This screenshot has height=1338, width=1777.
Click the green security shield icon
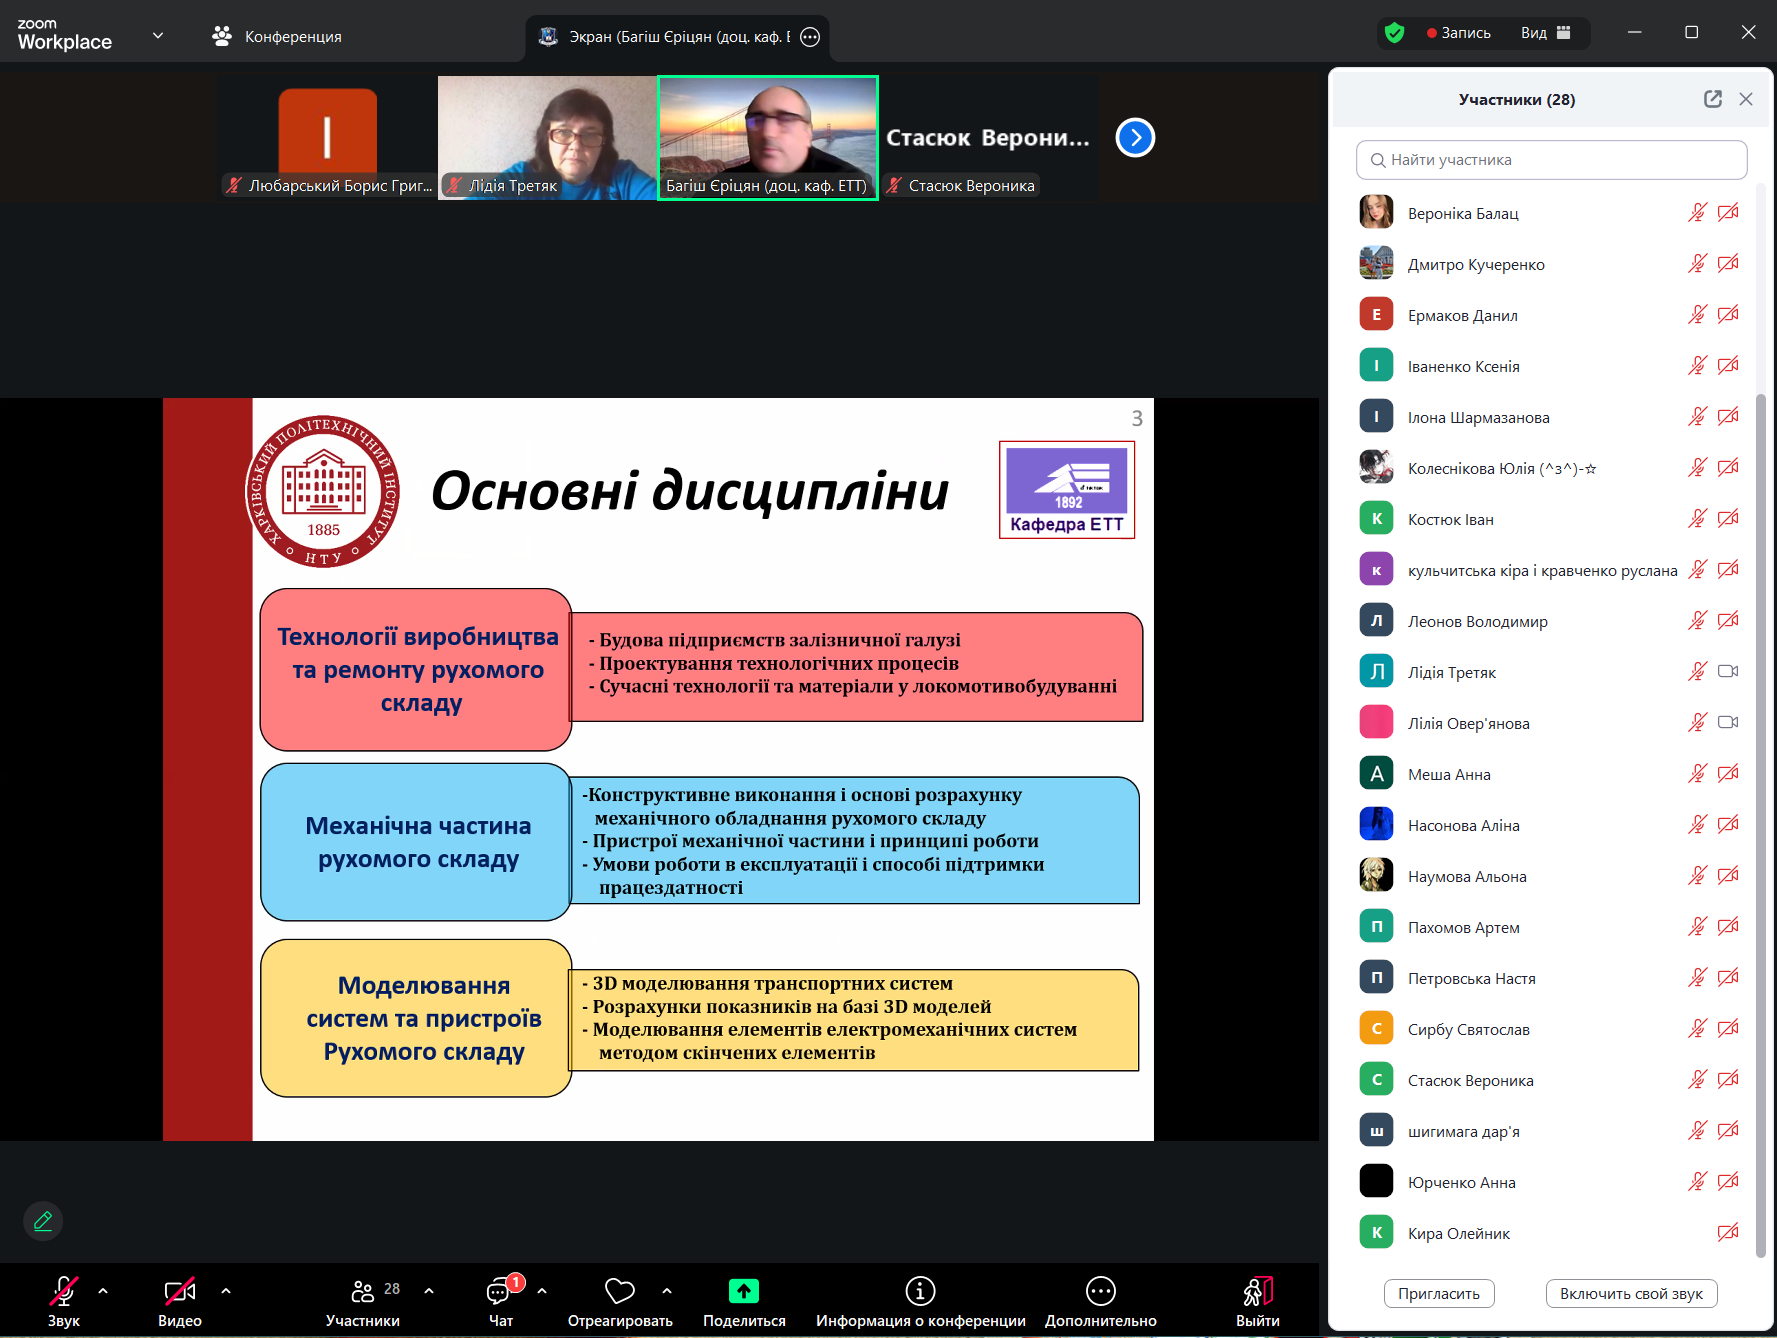1394,33
